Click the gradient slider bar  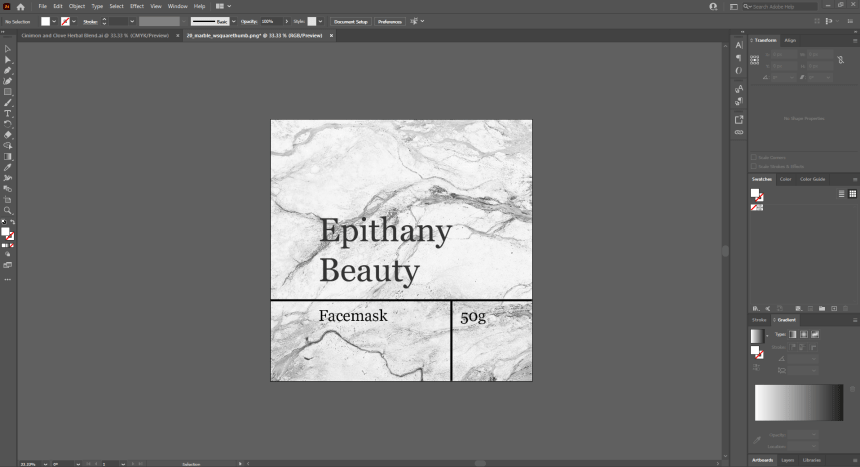pyautogui.click(x=800, y=402)
